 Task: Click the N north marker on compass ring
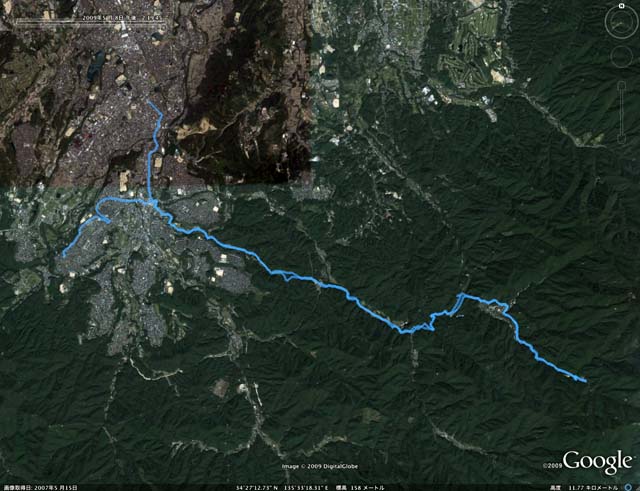coord(621,6)
